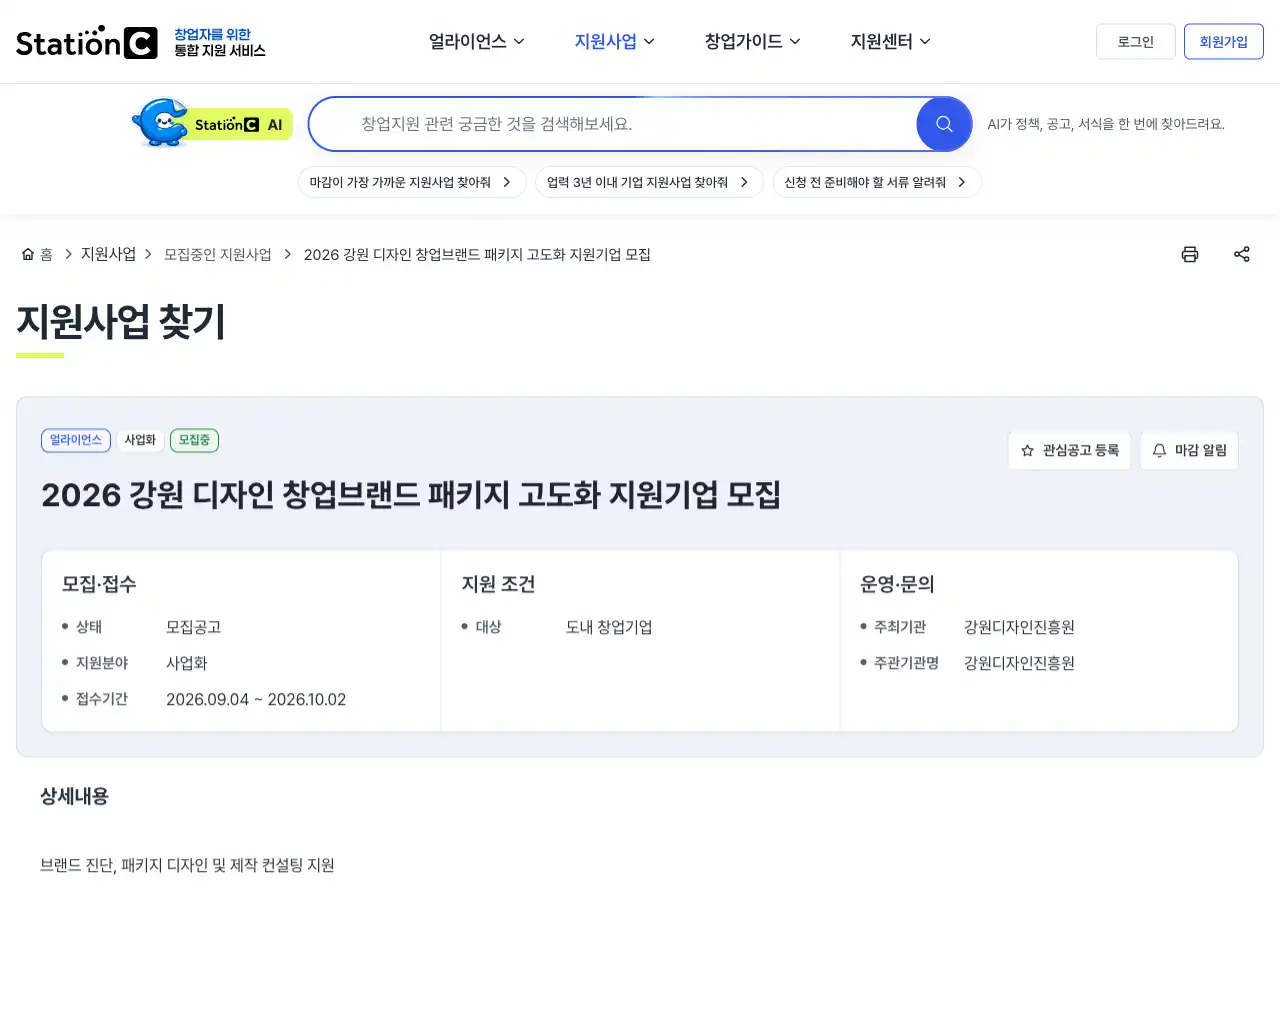The height and width of the screenshot is (1024, 1280).
Task: Click the share icon
Action: pyautogui.click(x=1242, y=254)
